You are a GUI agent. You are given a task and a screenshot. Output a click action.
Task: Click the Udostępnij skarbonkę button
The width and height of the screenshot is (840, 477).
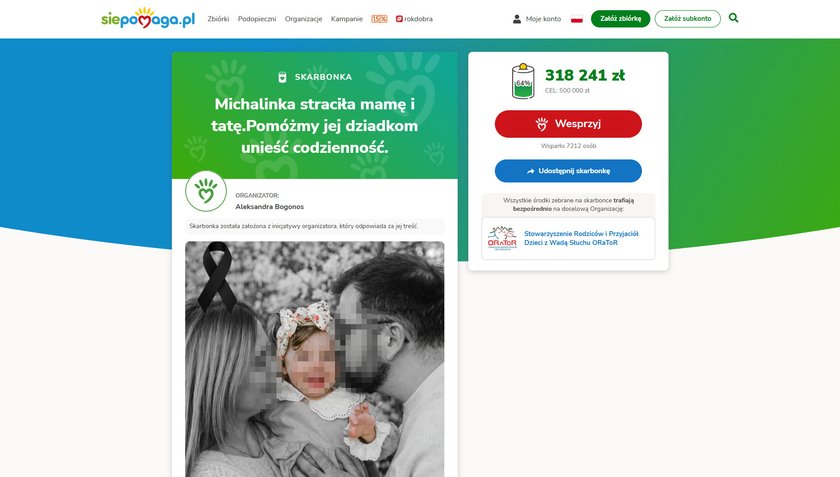tap(568, 171)
